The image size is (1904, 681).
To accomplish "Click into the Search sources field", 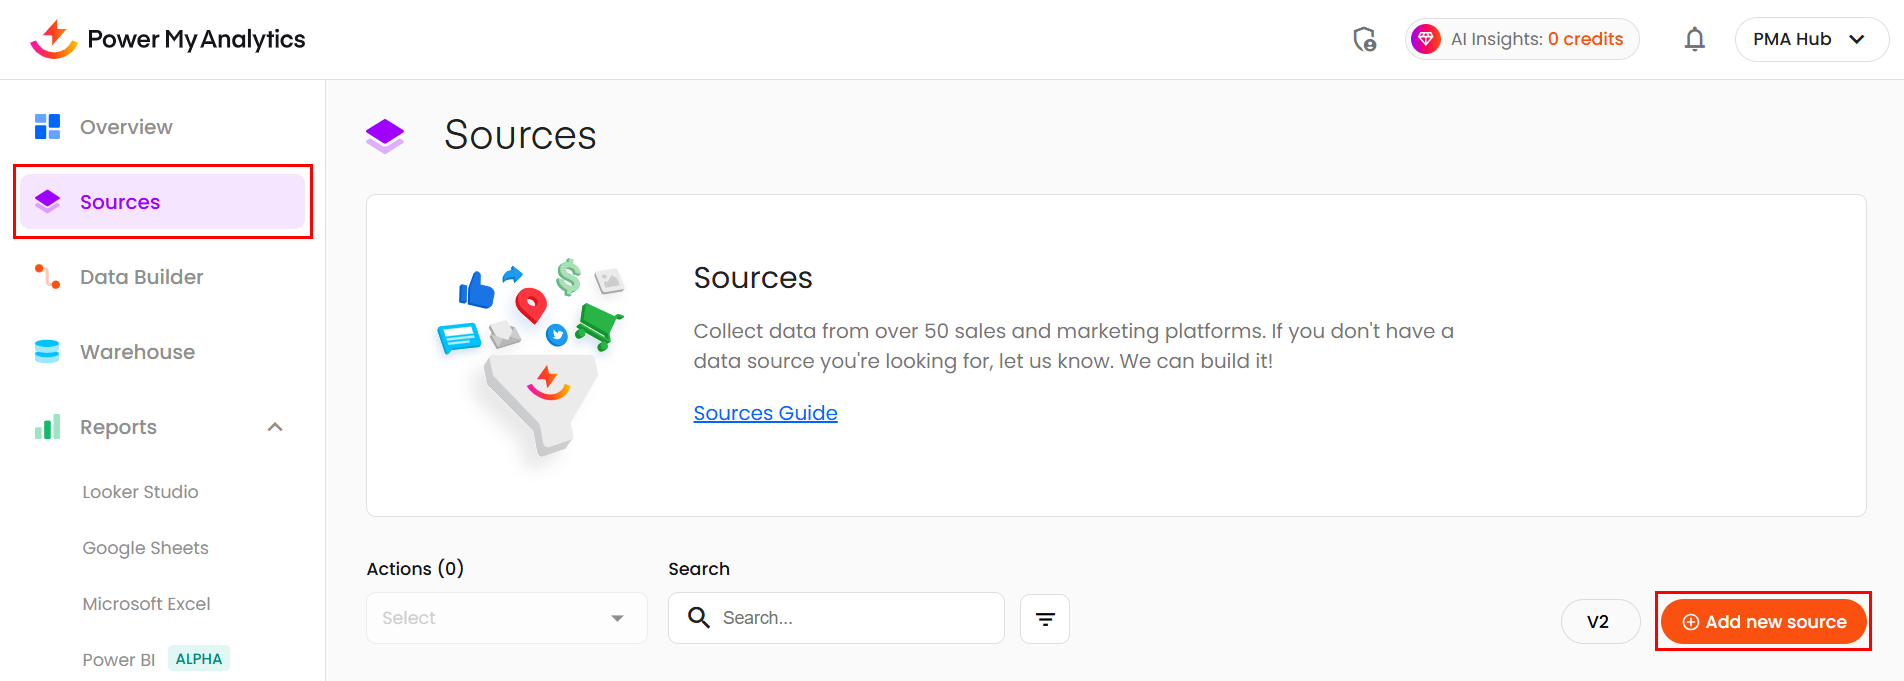I will click(850, 618).
